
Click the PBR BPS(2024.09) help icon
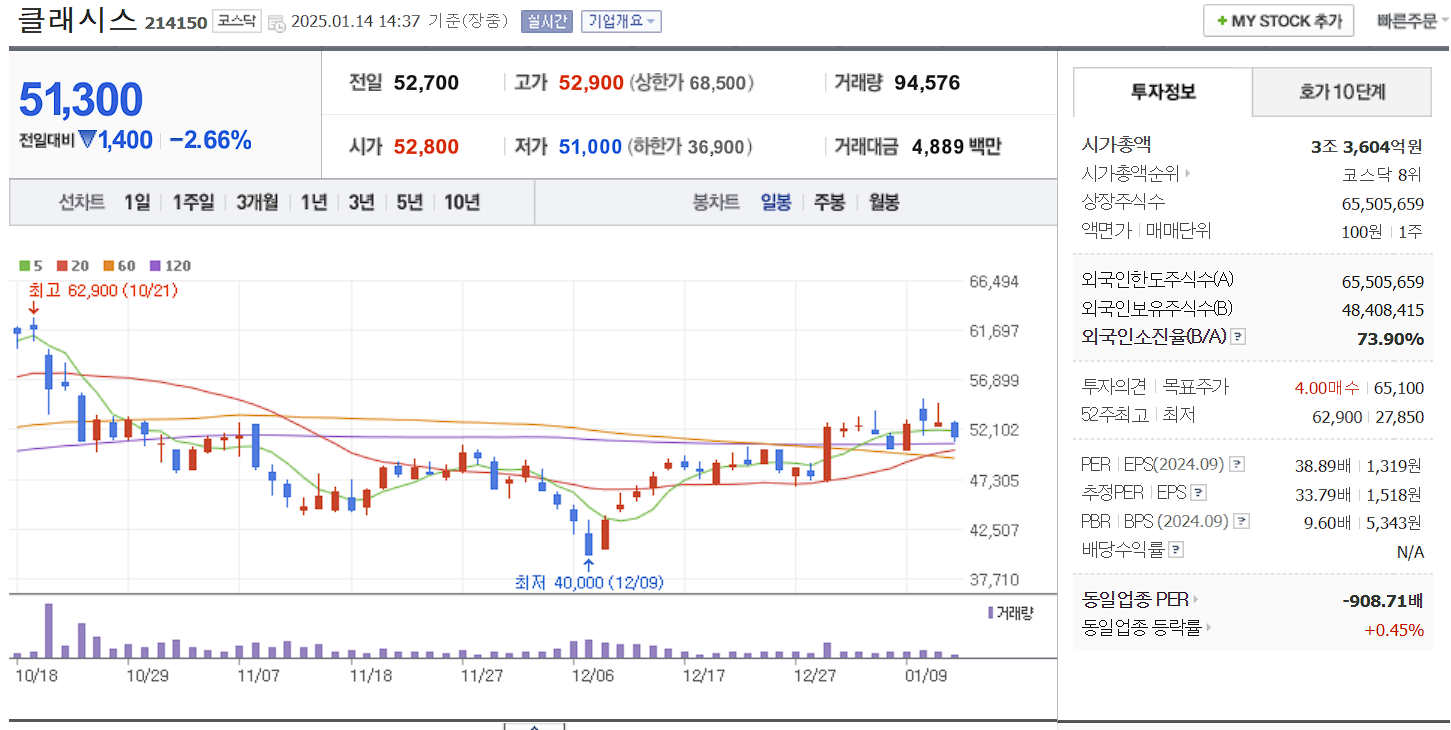pos(1240,520)
